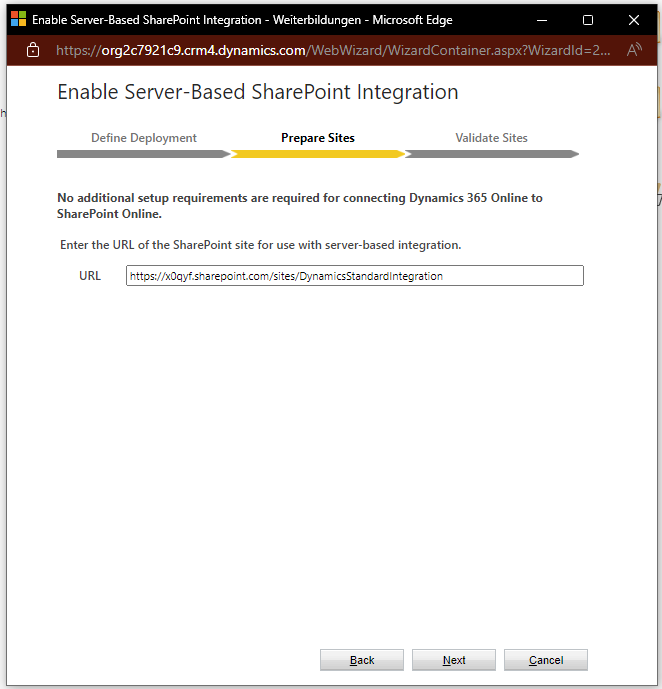The width and height of the screenshot is (662, 689).
Task: Click the Back button
Action: tap(362, 660)
